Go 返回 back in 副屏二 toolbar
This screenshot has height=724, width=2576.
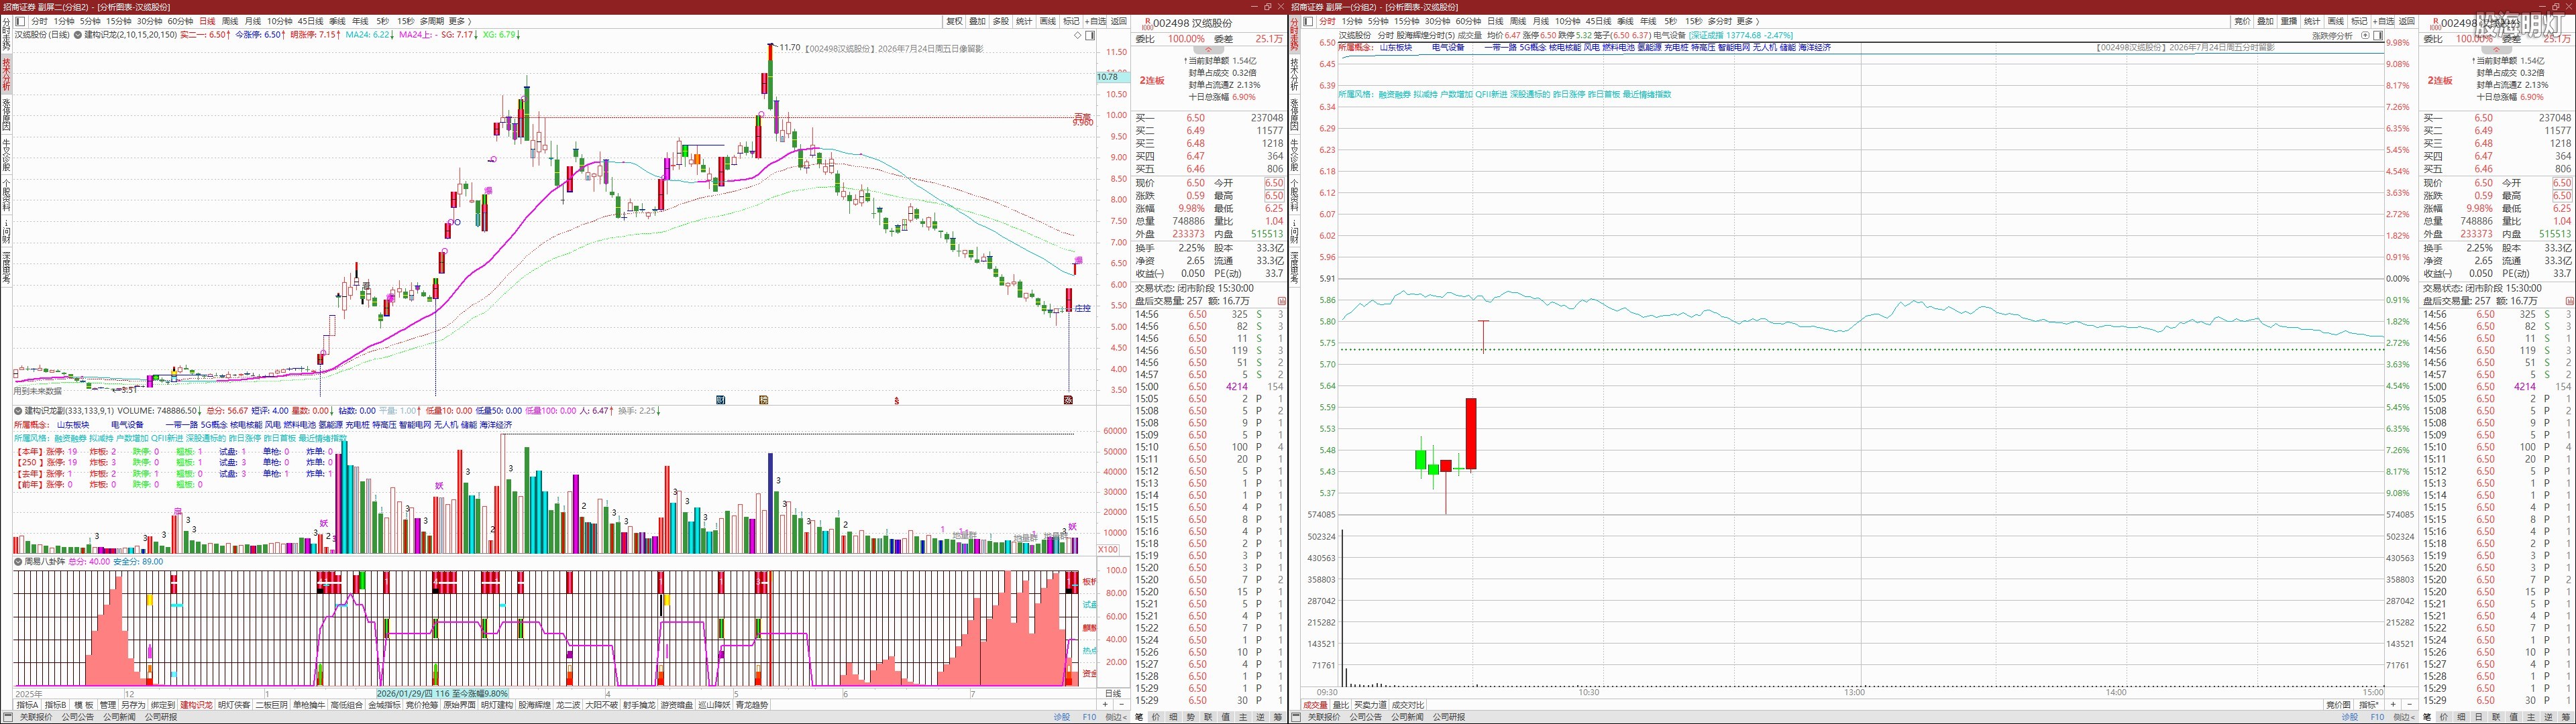coord(1118,21)
